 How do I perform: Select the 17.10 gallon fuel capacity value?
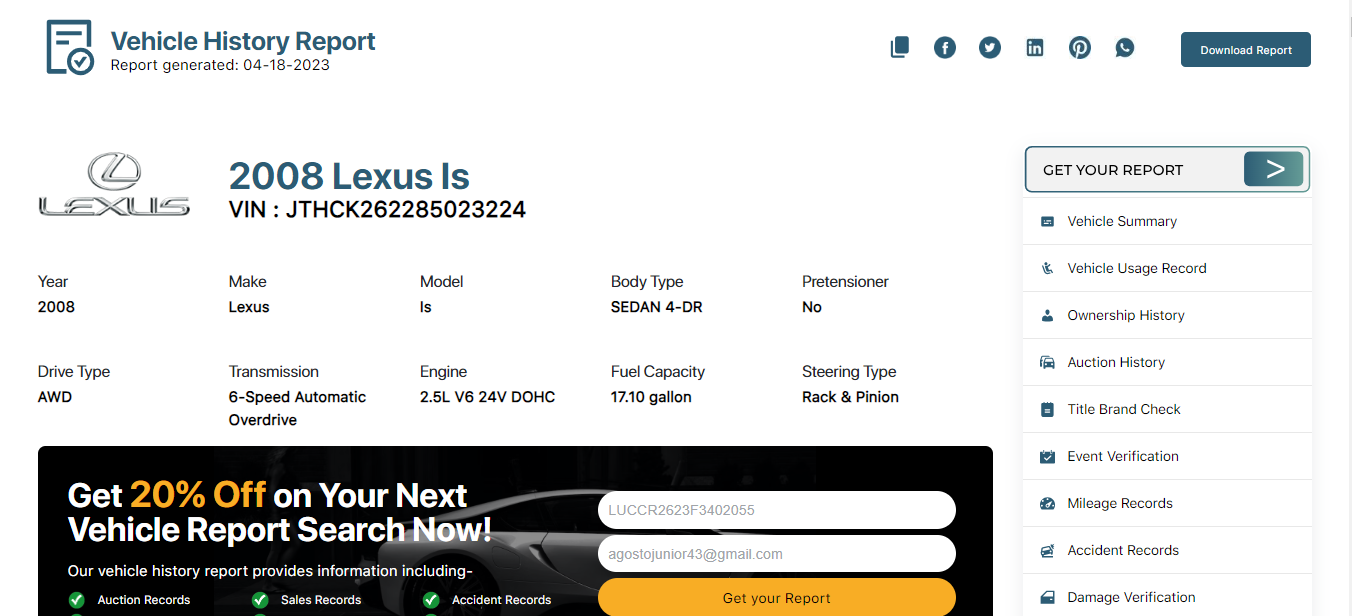(651, 397)
